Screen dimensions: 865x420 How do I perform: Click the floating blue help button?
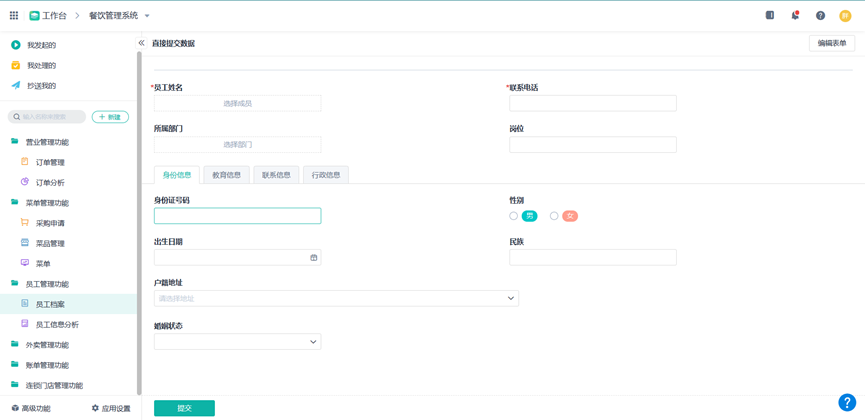pos(846,402)
